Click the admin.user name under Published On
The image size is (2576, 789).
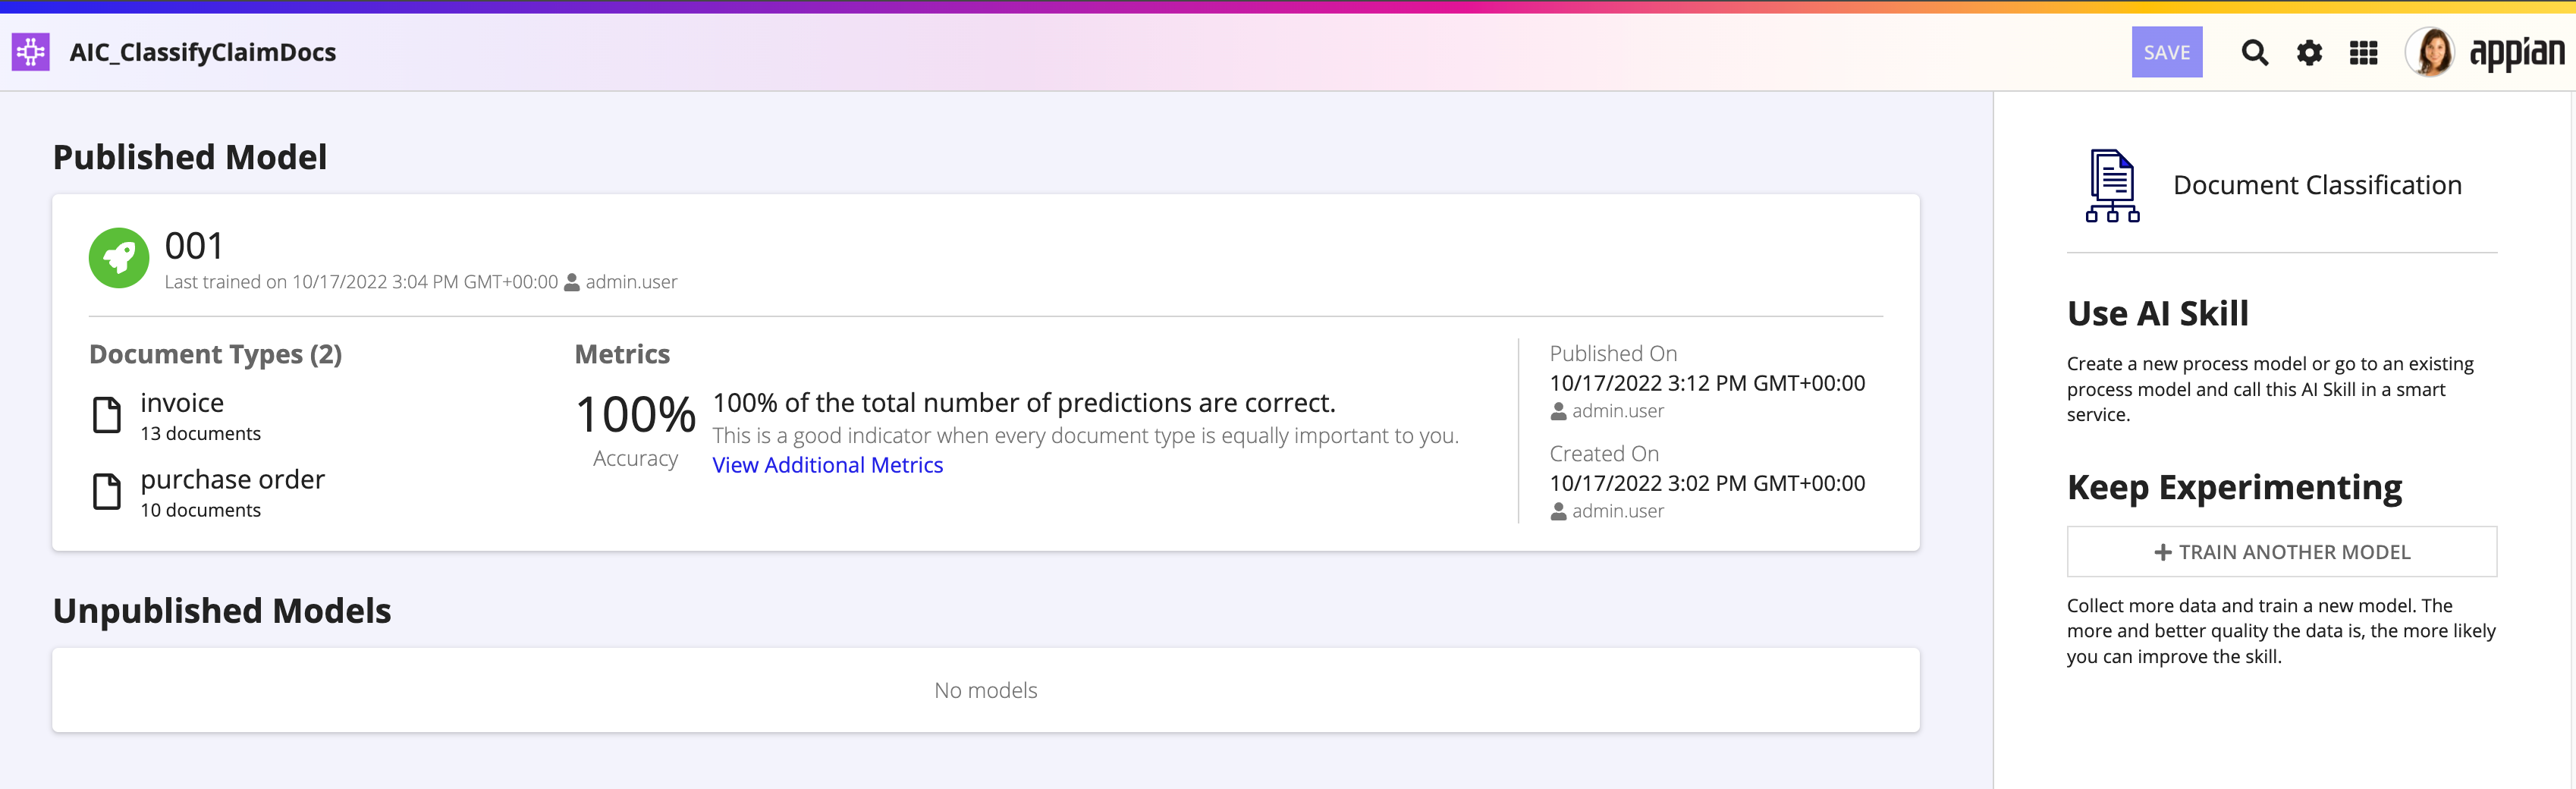click(x=1617, y=411)
